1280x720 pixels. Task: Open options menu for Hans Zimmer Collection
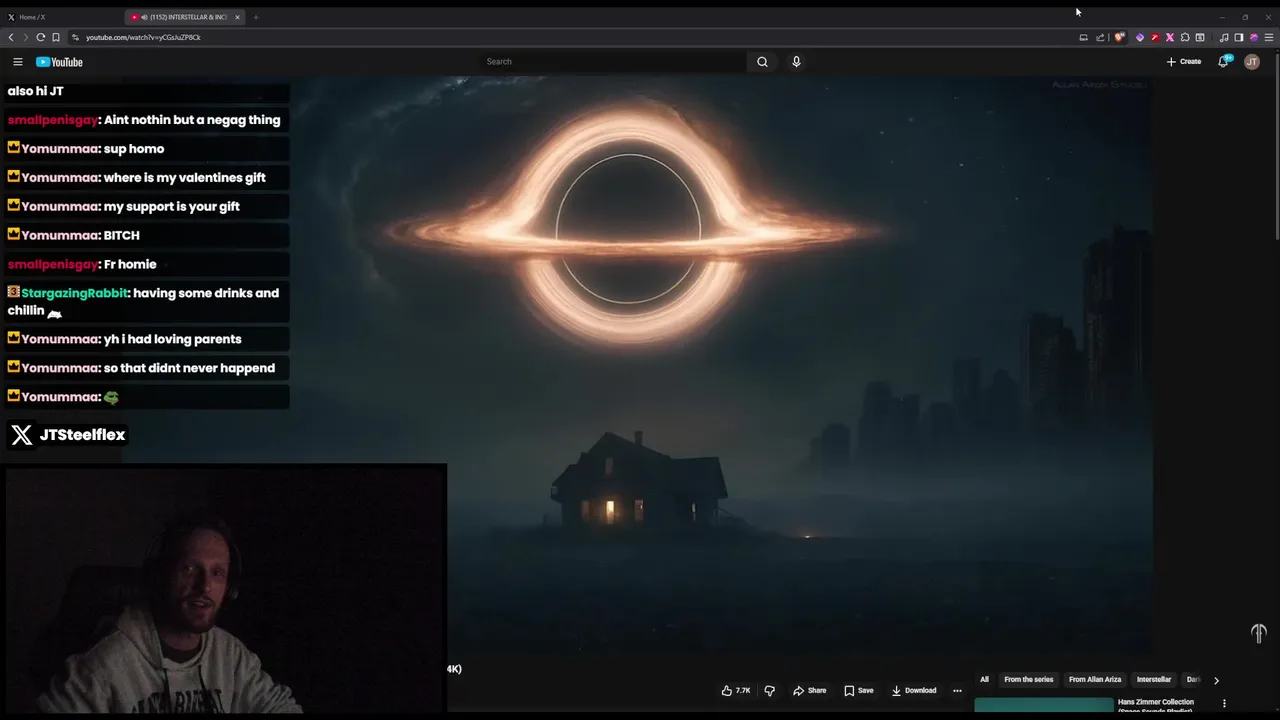click(x=1224, y=703)
